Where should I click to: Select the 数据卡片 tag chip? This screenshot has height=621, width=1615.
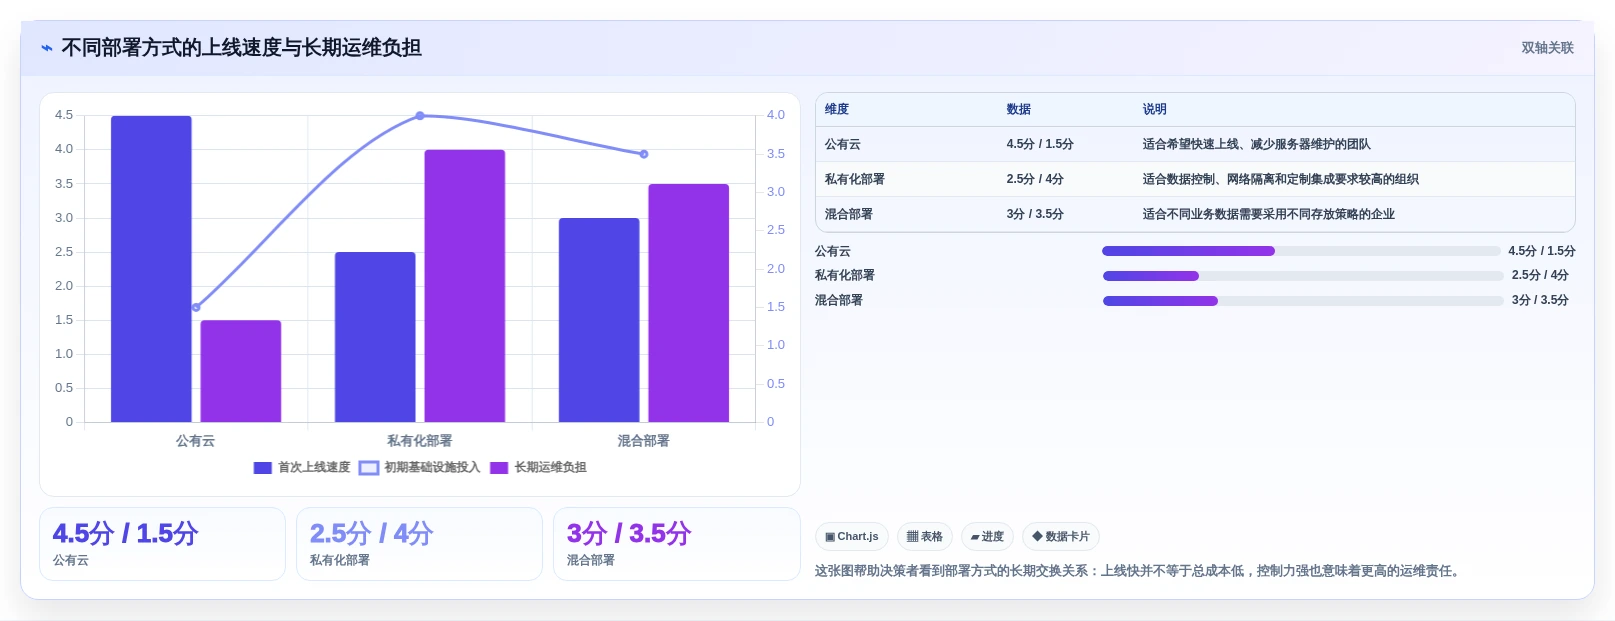(1061, 537)
